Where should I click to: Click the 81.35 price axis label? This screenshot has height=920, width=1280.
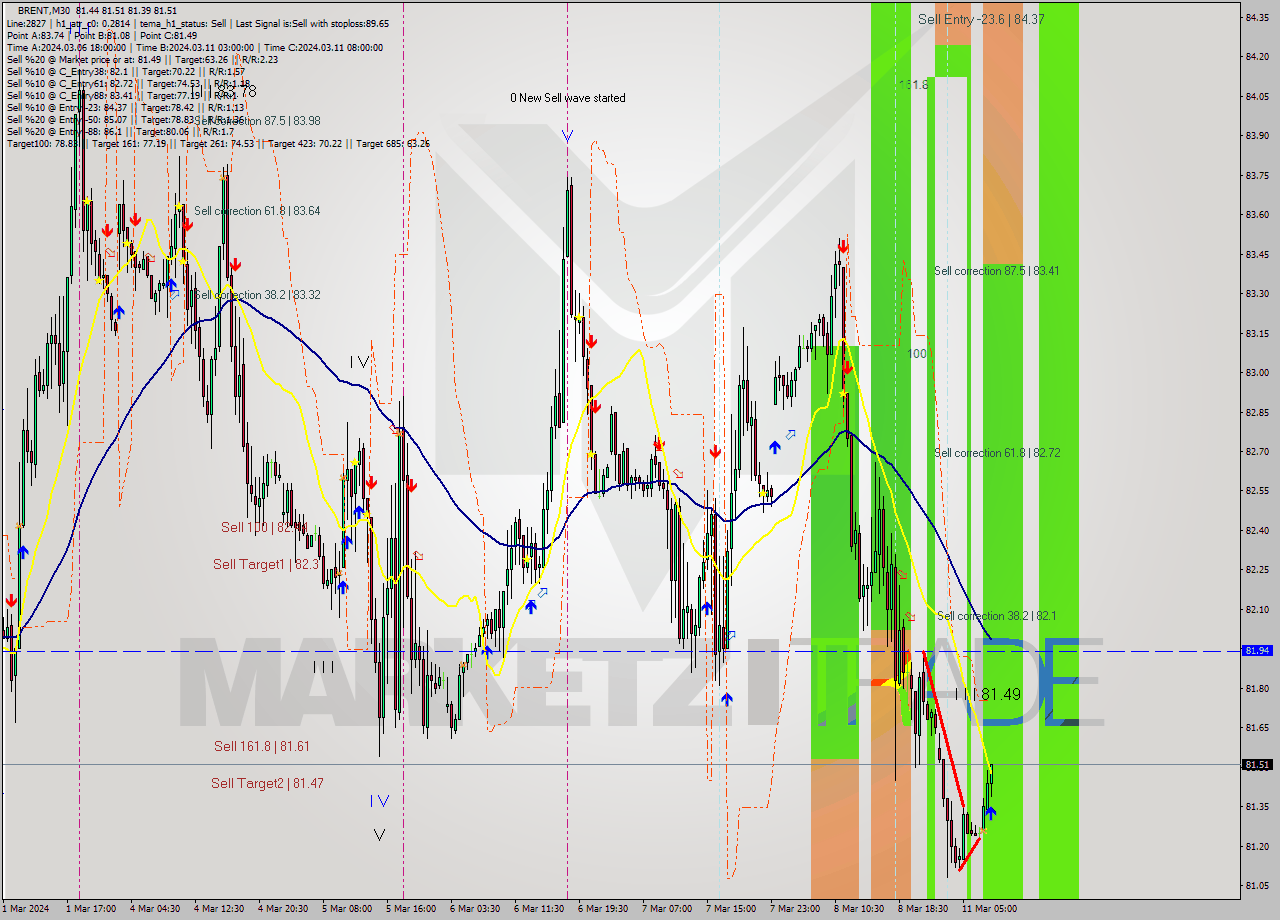click(x=1257, y=806)
